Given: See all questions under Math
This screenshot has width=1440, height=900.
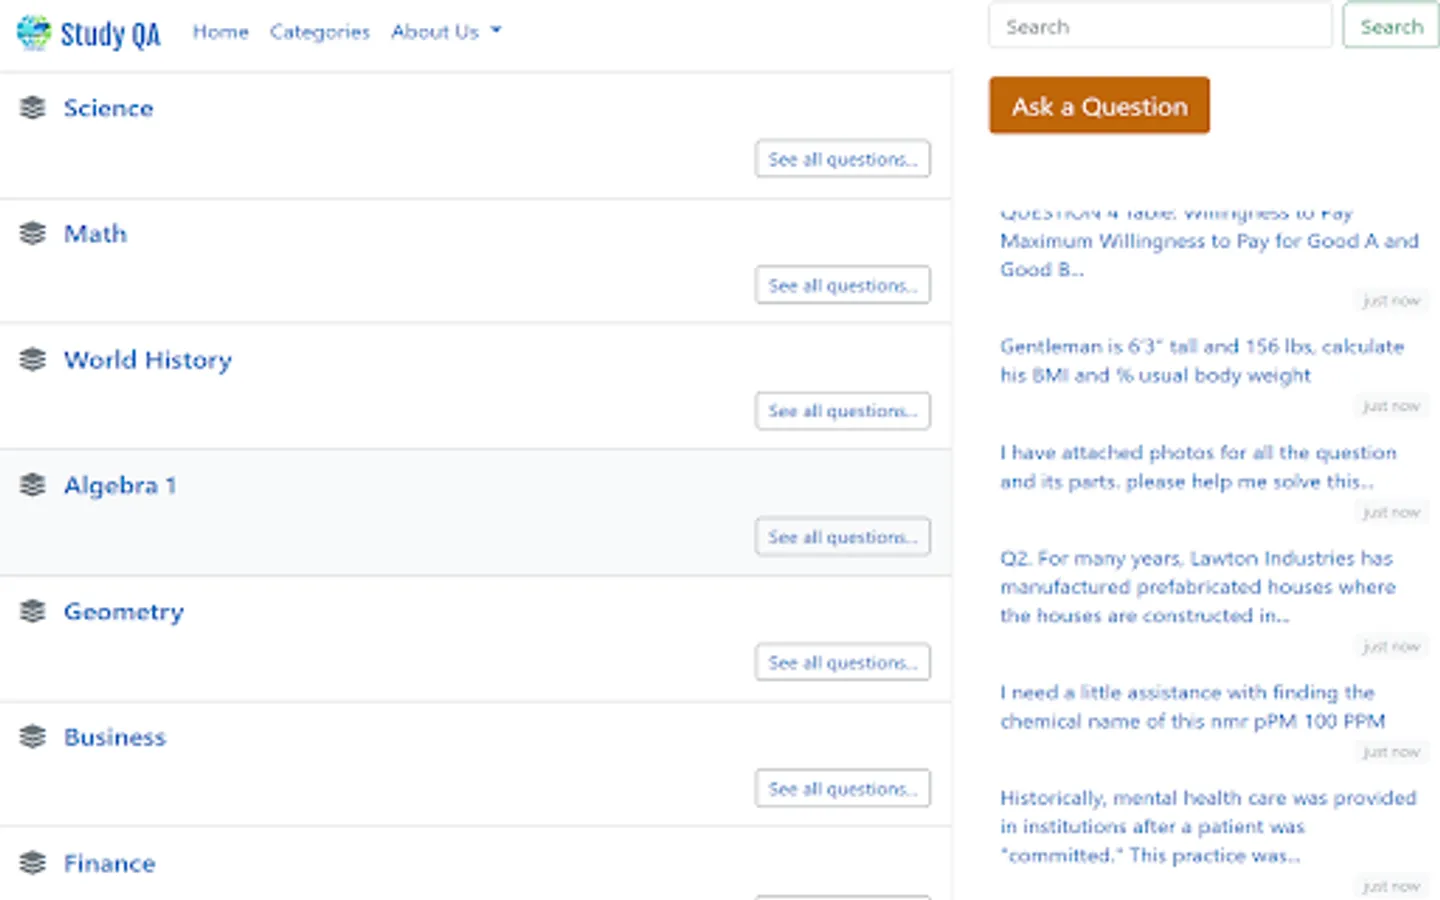Looking at the screenshot, I should click(842, 285).
